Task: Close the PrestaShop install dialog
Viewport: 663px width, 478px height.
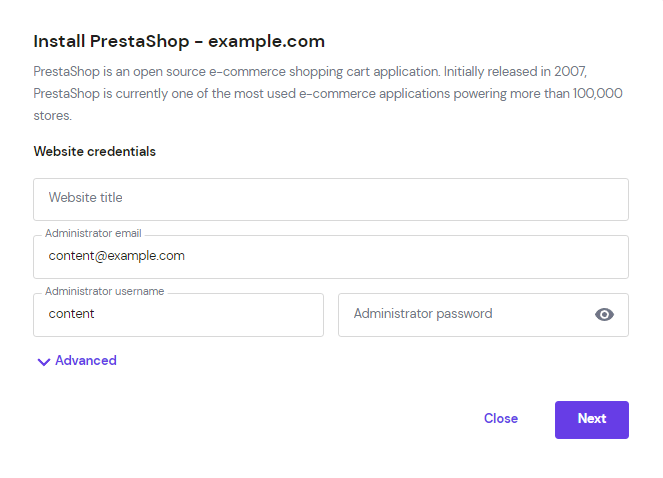Action: pos(500,419)
